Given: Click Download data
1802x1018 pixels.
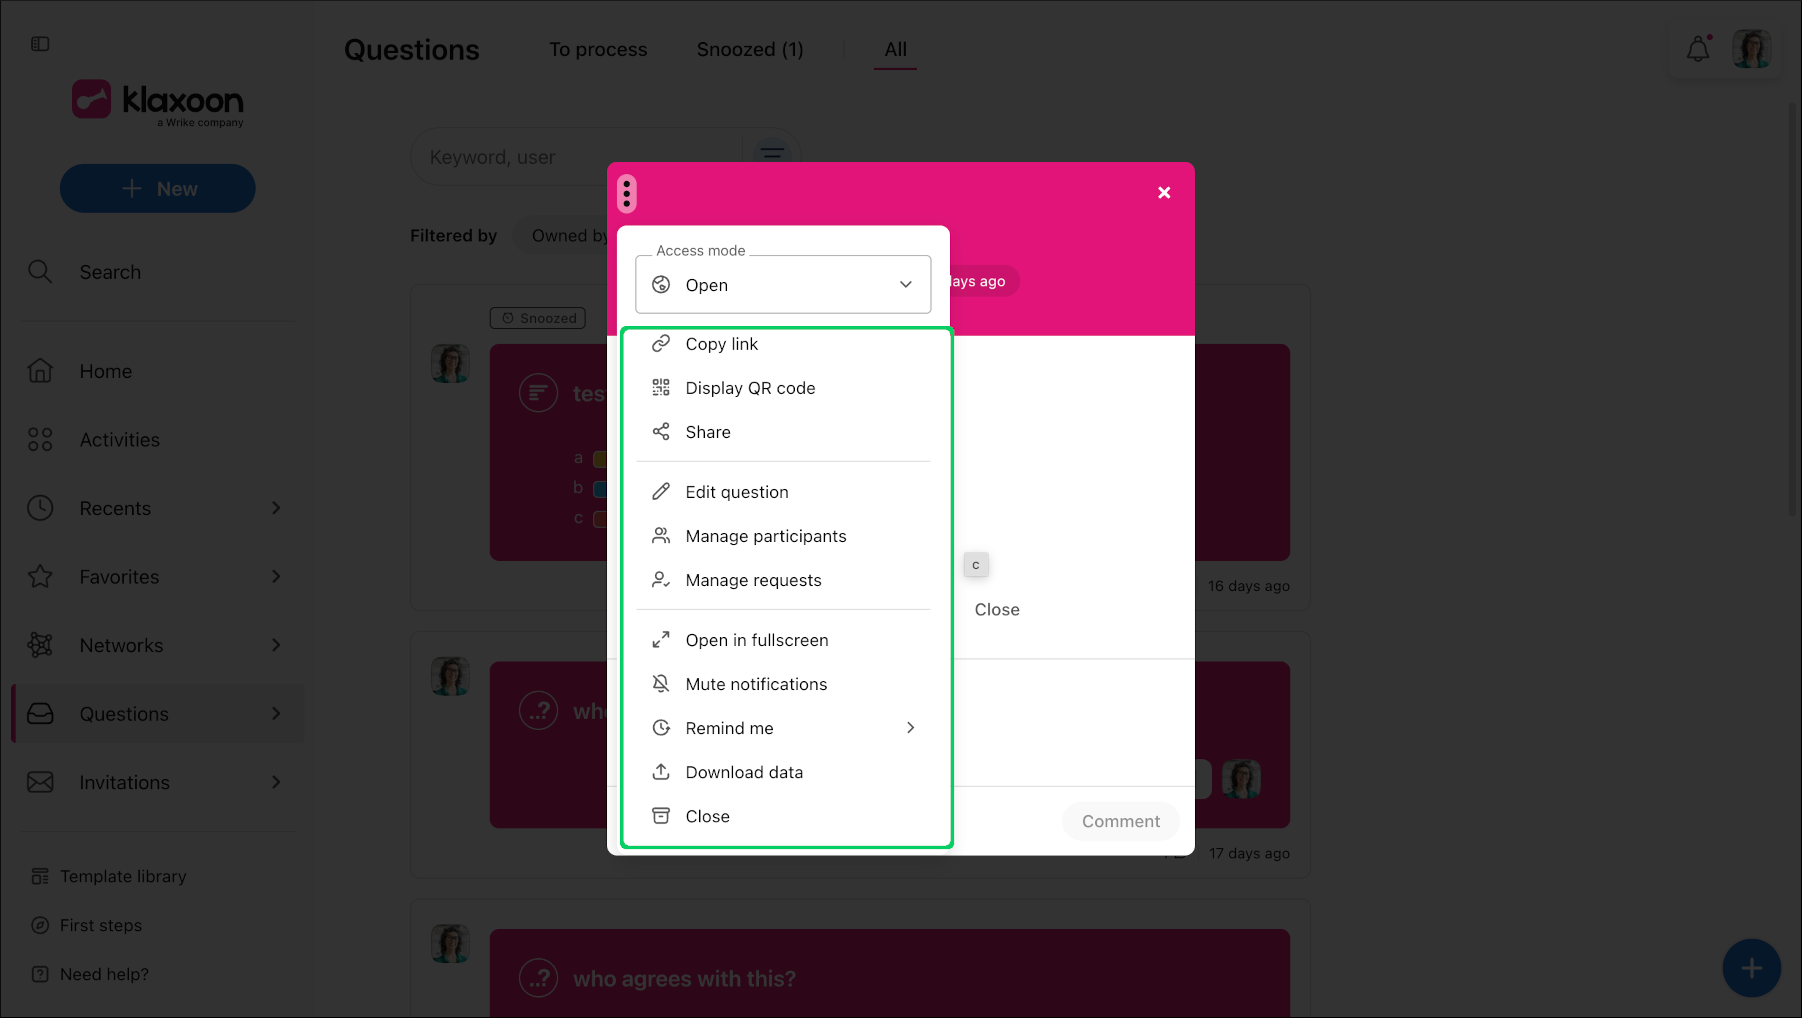Looking at the screenshot, I should tap(783, 772).
